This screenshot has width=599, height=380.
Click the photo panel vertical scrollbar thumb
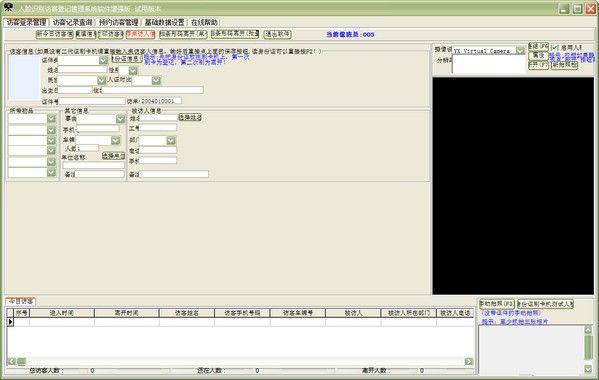click(x=588, y=348)
